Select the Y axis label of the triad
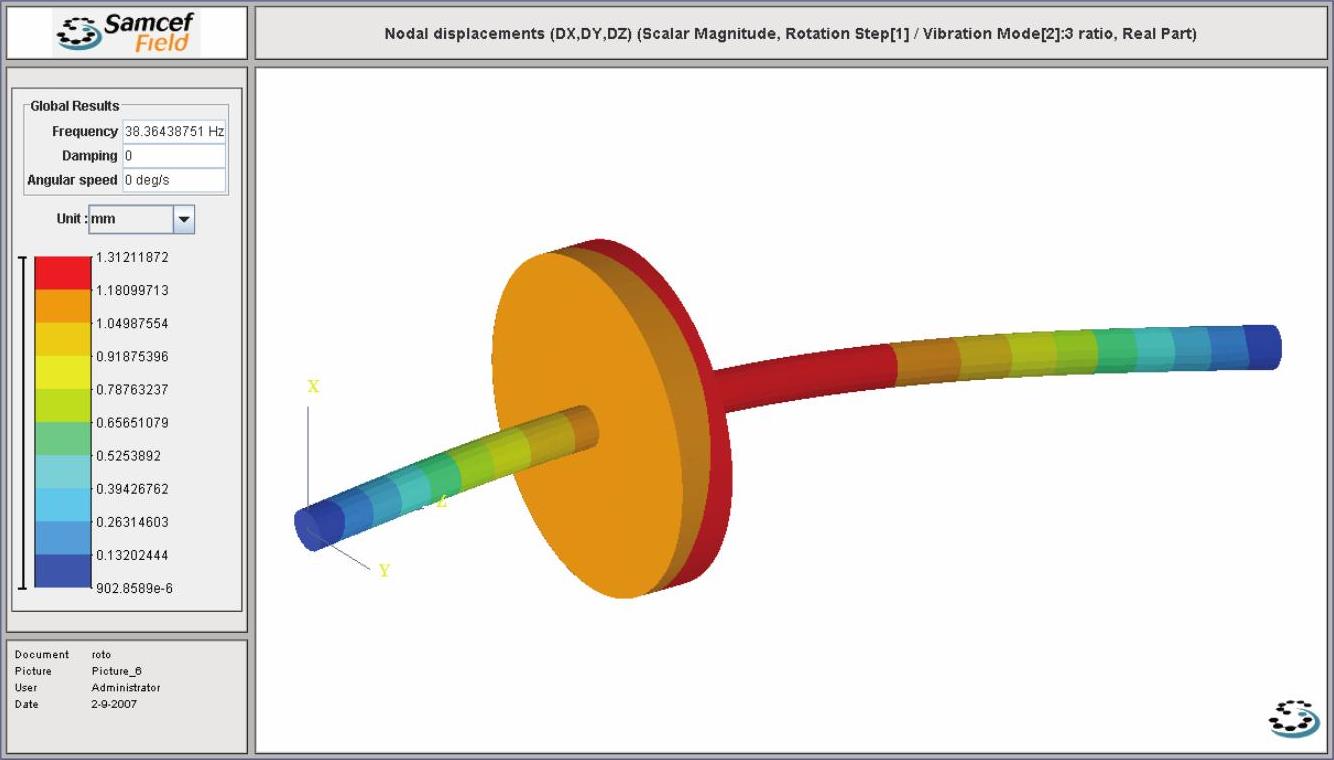The height and width of the screenshot is (760, 1334). click(384, 571)
